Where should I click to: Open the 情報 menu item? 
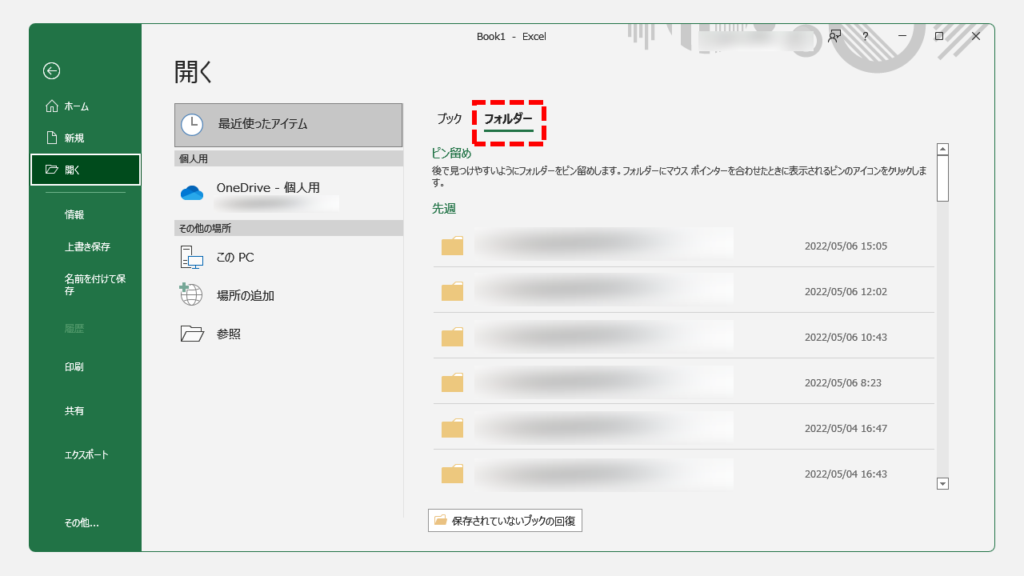(x=74, y=214)
